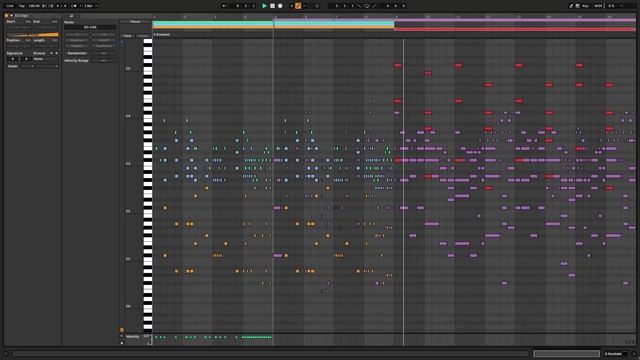Click the 4 / 4 time signature field
Image resolution: width=640 pixels, height=360 pixels.
(x=61, y=6)
